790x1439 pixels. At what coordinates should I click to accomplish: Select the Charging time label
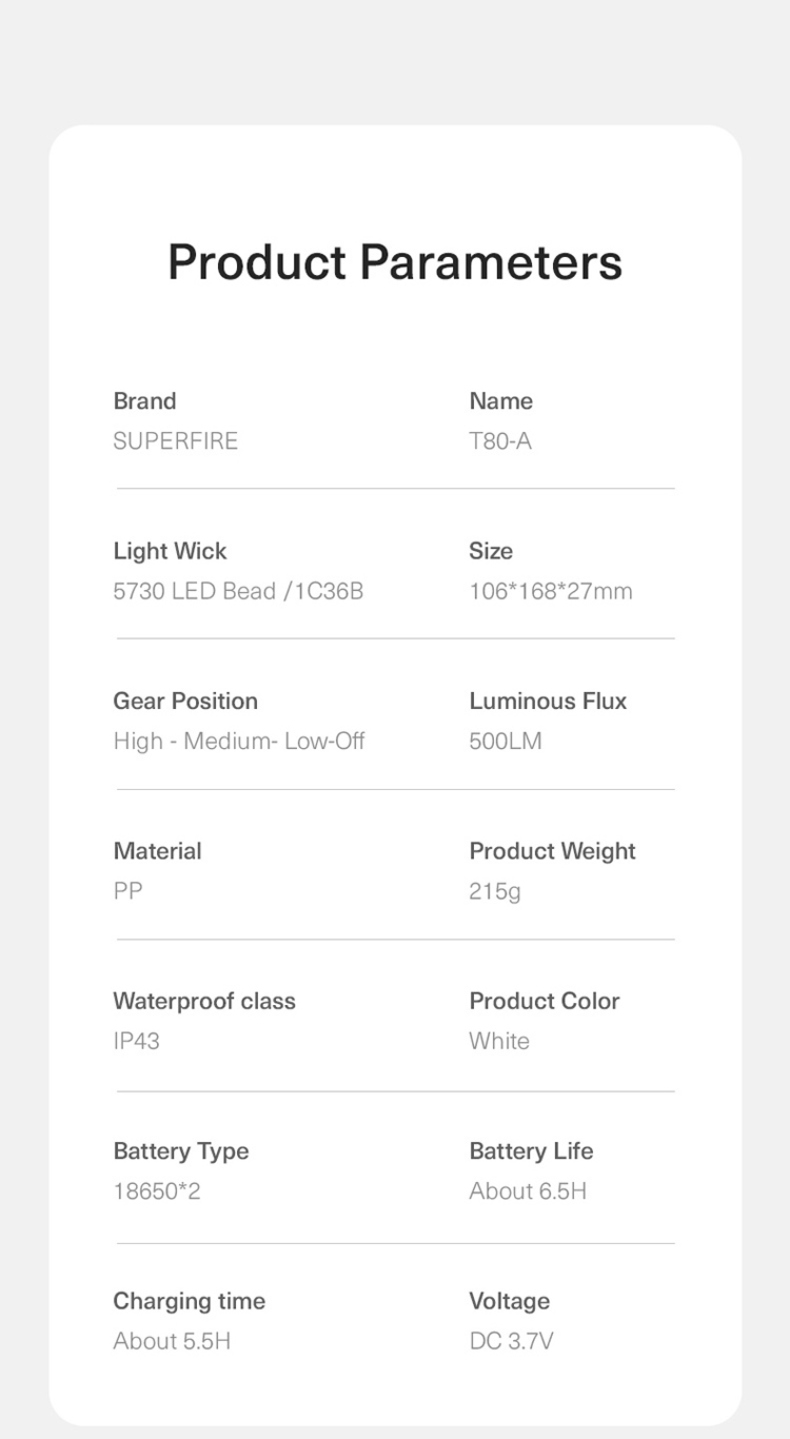[x=189, y=1301]
